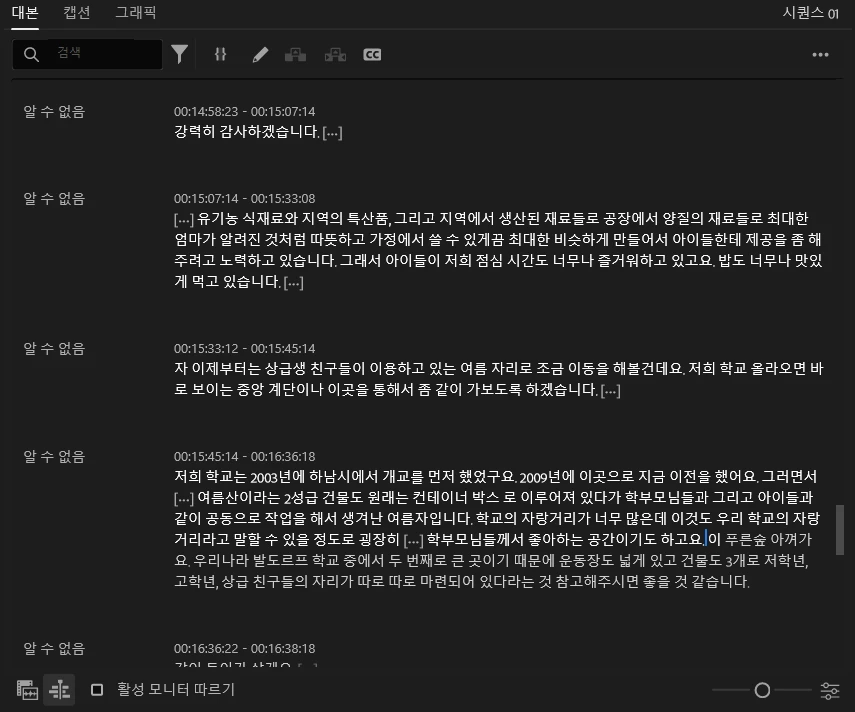This screenshot has width=855, height=712.
Task: Create captions with the CC icon
Action: 372,55
